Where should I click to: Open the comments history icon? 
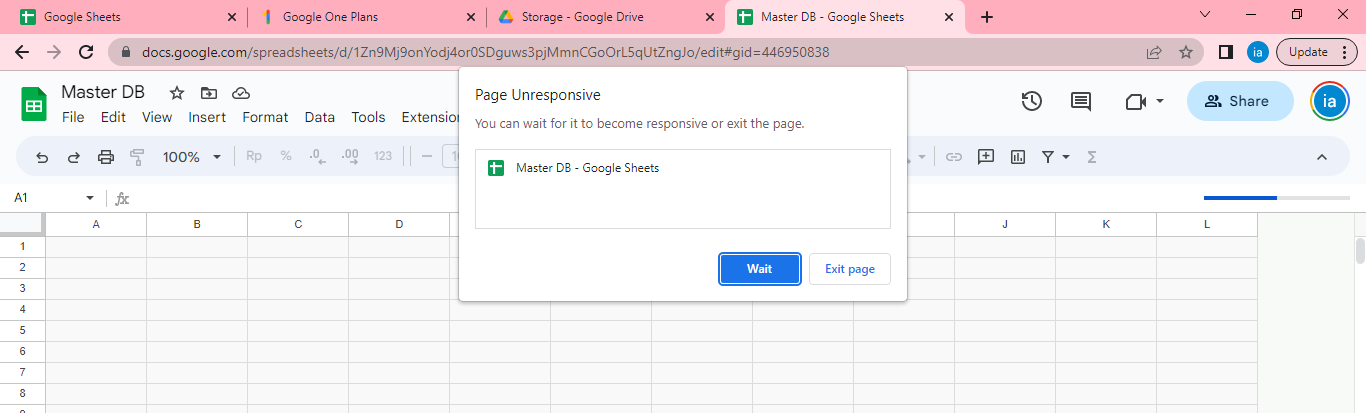click(x=1081, y=101)
